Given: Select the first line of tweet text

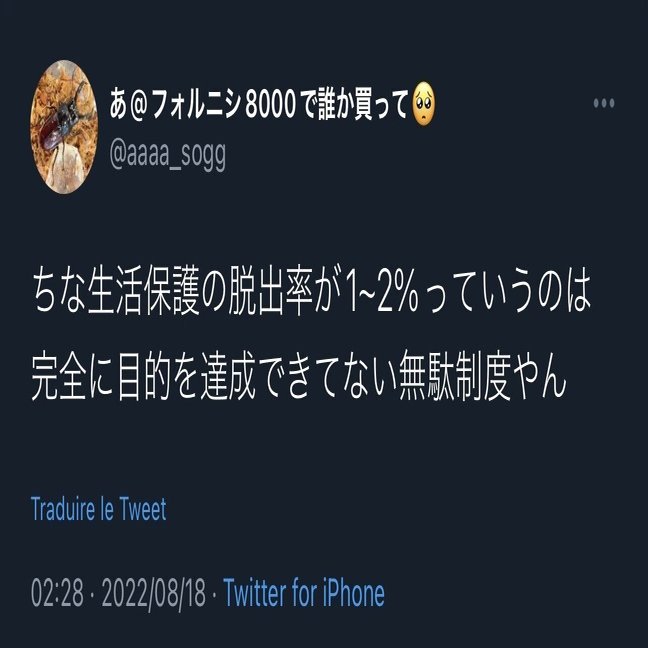Looking at the screenshot, I should [311, 291].
